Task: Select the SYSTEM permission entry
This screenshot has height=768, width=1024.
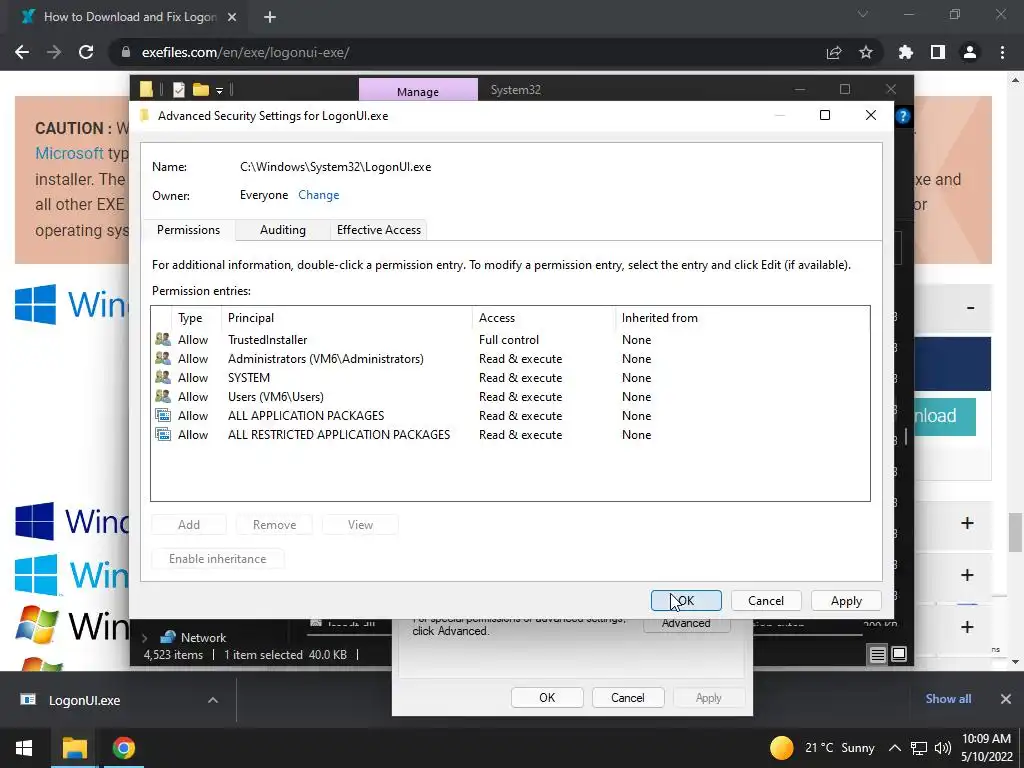Action: click(509, 377)
